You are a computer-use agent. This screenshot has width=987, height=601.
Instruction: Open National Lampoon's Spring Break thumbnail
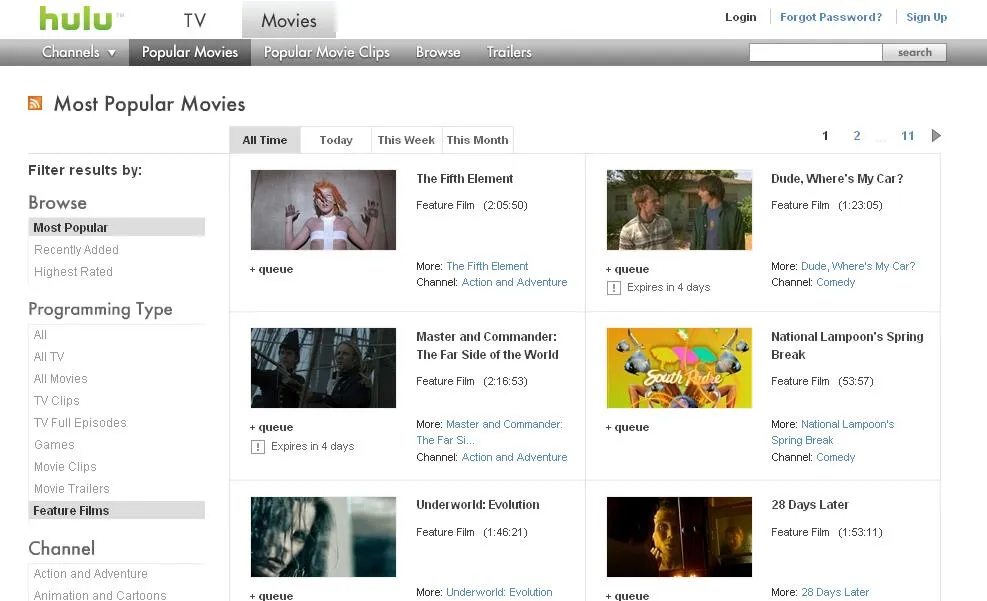[679, 368]
